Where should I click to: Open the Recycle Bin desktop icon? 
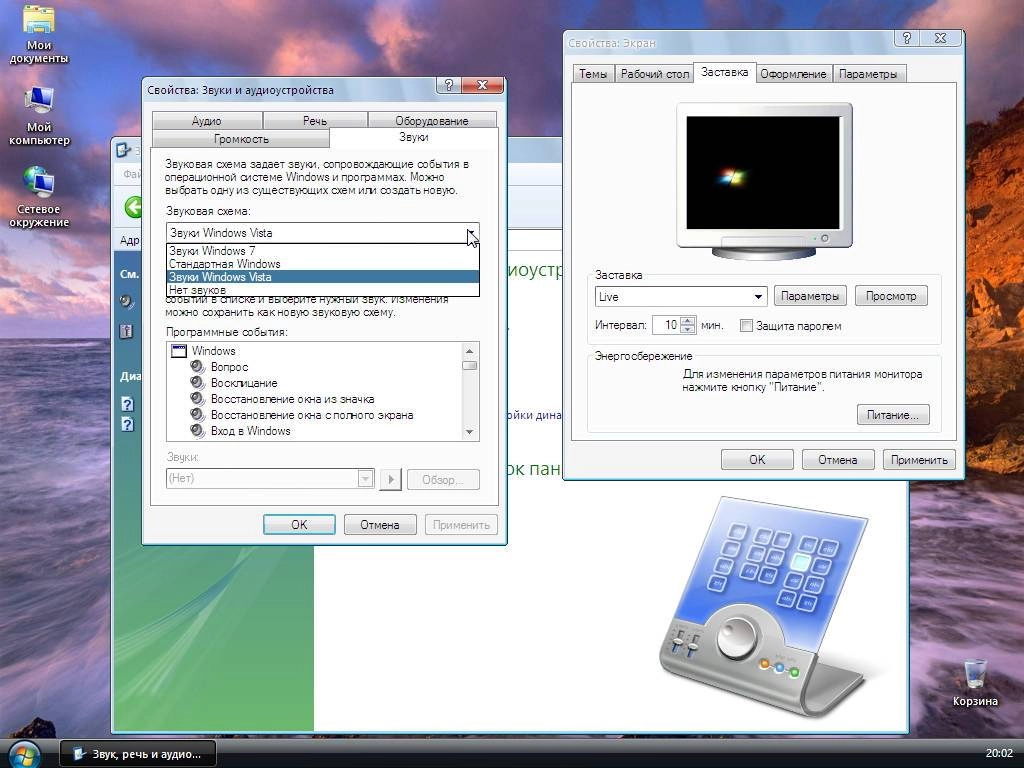click(974, 682)
